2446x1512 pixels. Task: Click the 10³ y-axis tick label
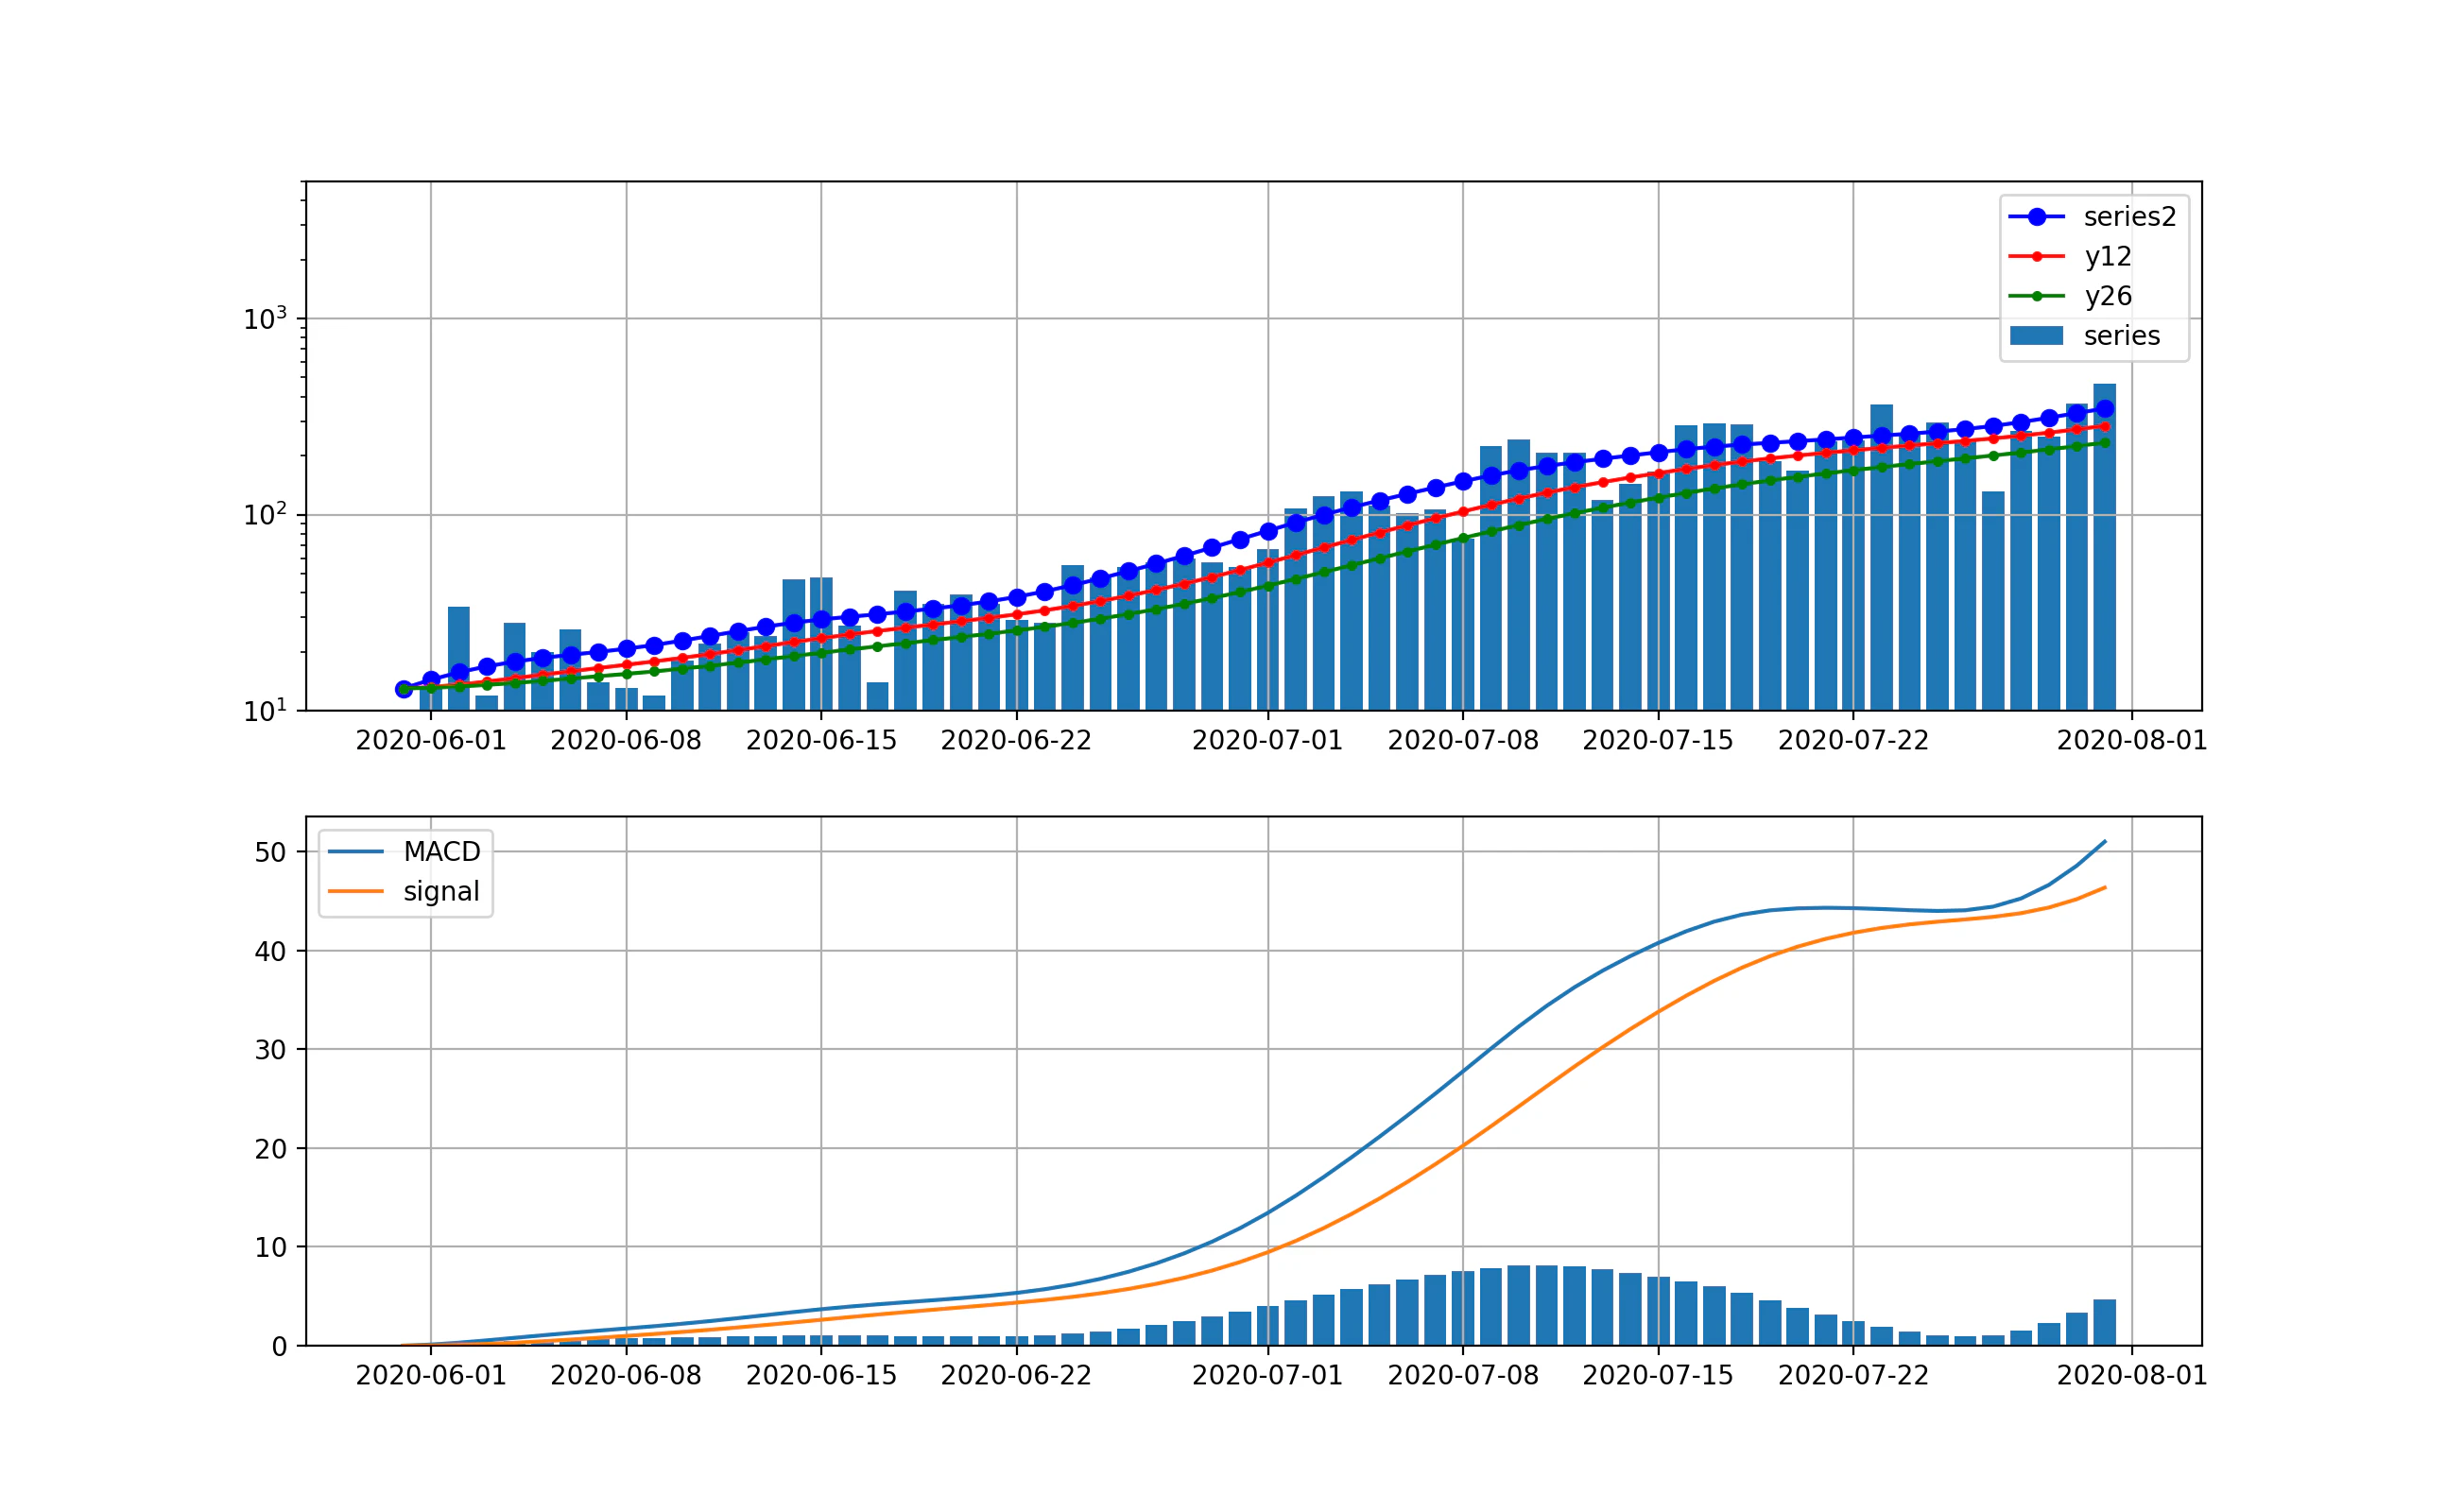pyautogui.click(x=265, y=319)
